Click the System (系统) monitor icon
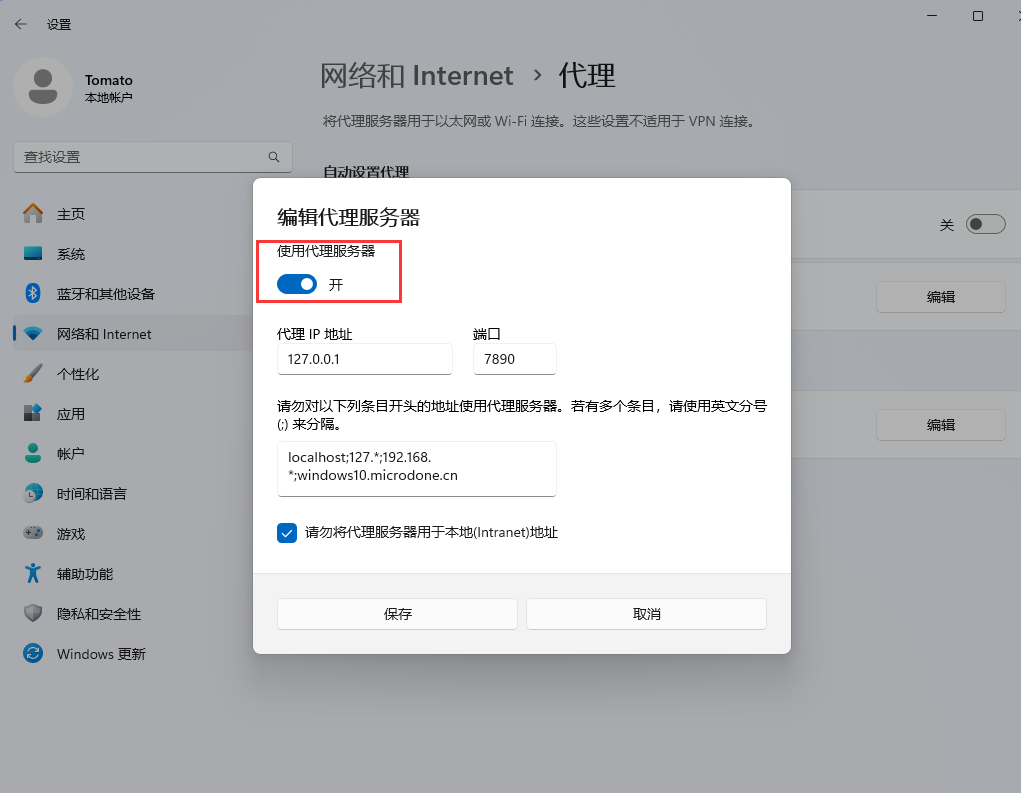The width and height of the screenshot is (1021, 793). (x=33, y=254)
